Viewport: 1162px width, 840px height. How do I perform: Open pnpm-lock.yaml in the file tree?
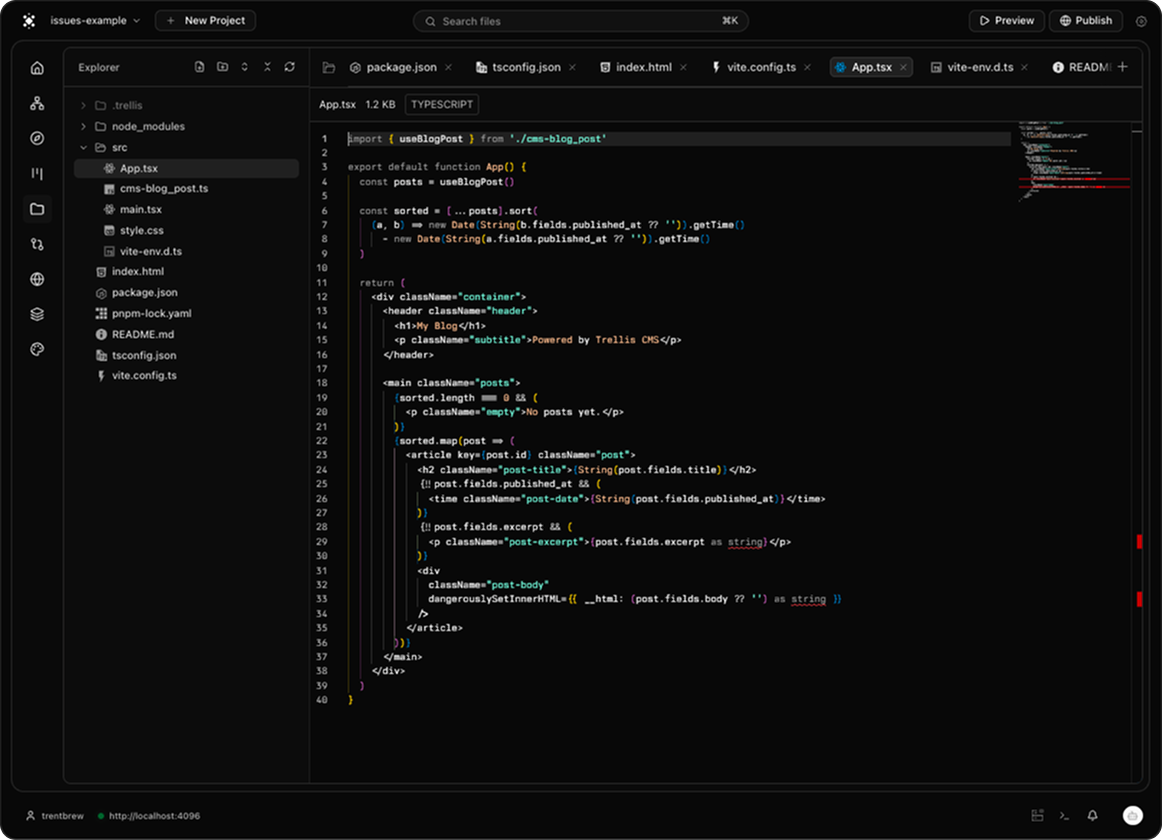click(187, 314)
